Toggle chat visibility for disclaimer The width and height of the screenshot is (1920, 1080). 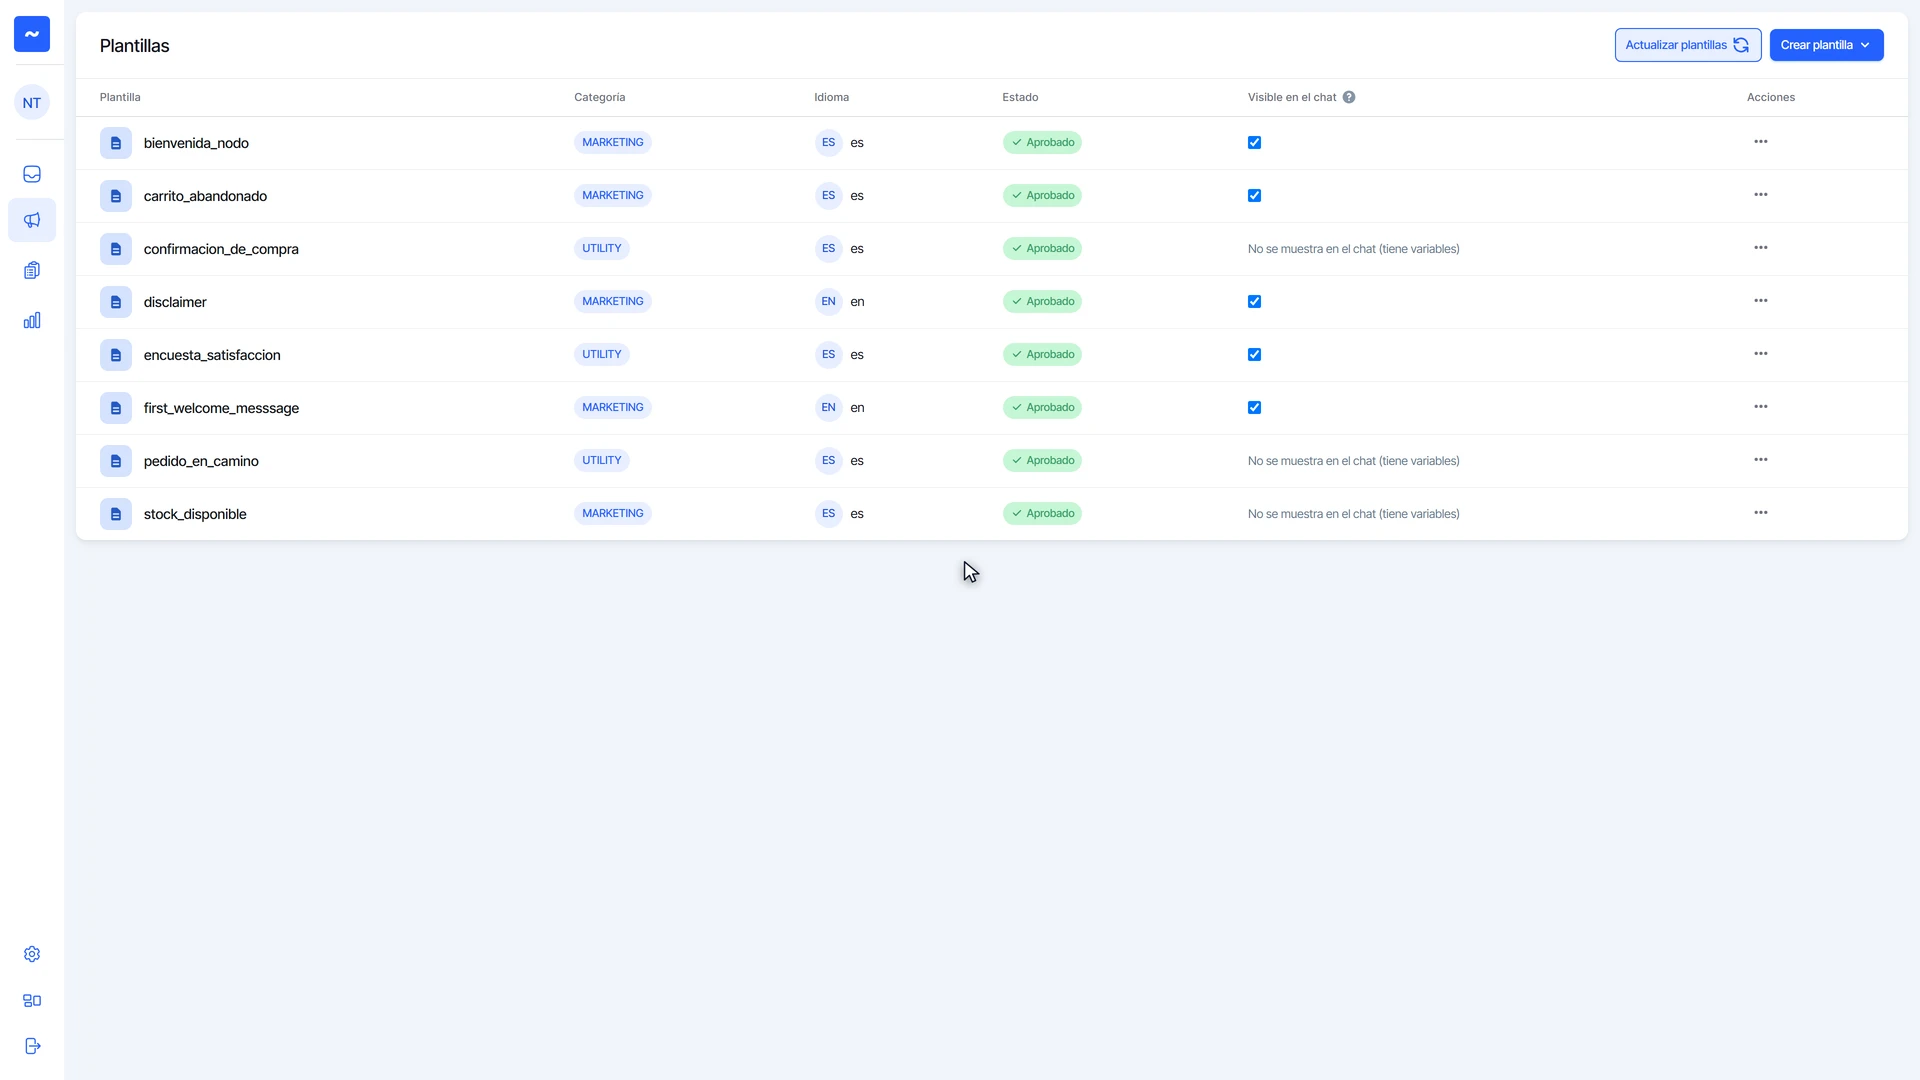click(1254, 302)
